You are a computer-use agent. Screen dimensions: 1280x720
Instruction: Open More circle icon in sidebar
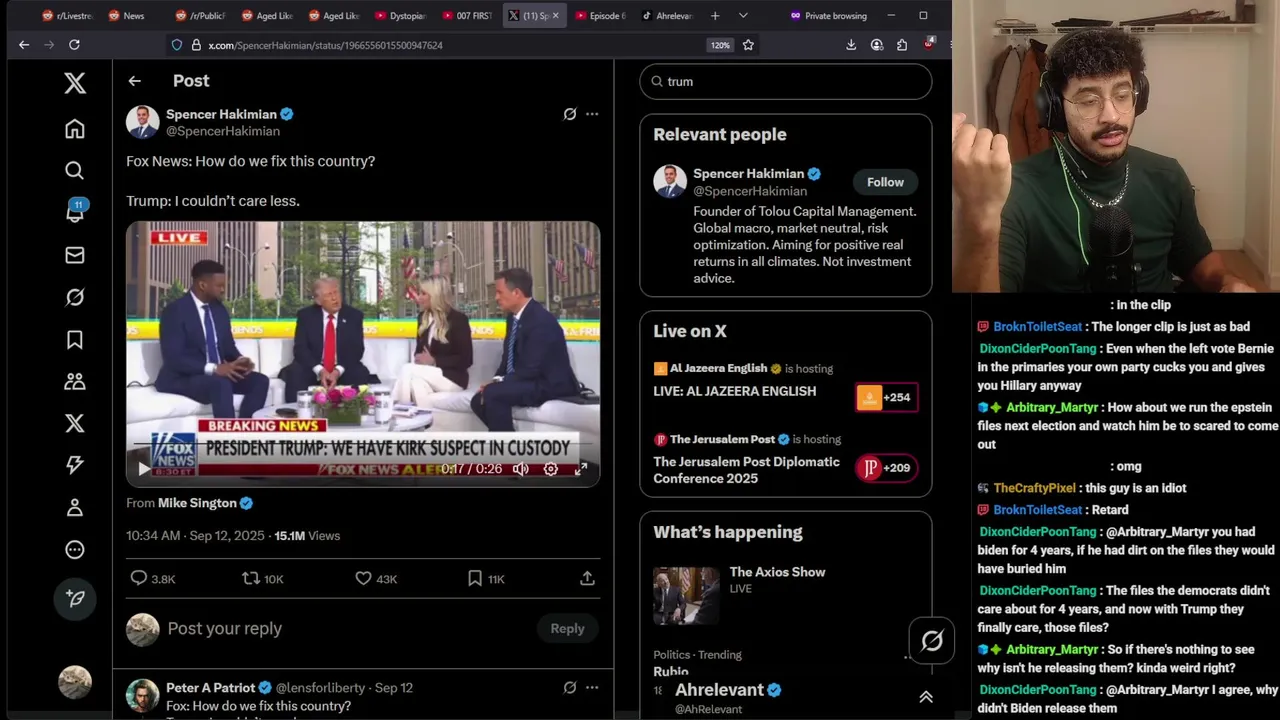pos(75,549)
